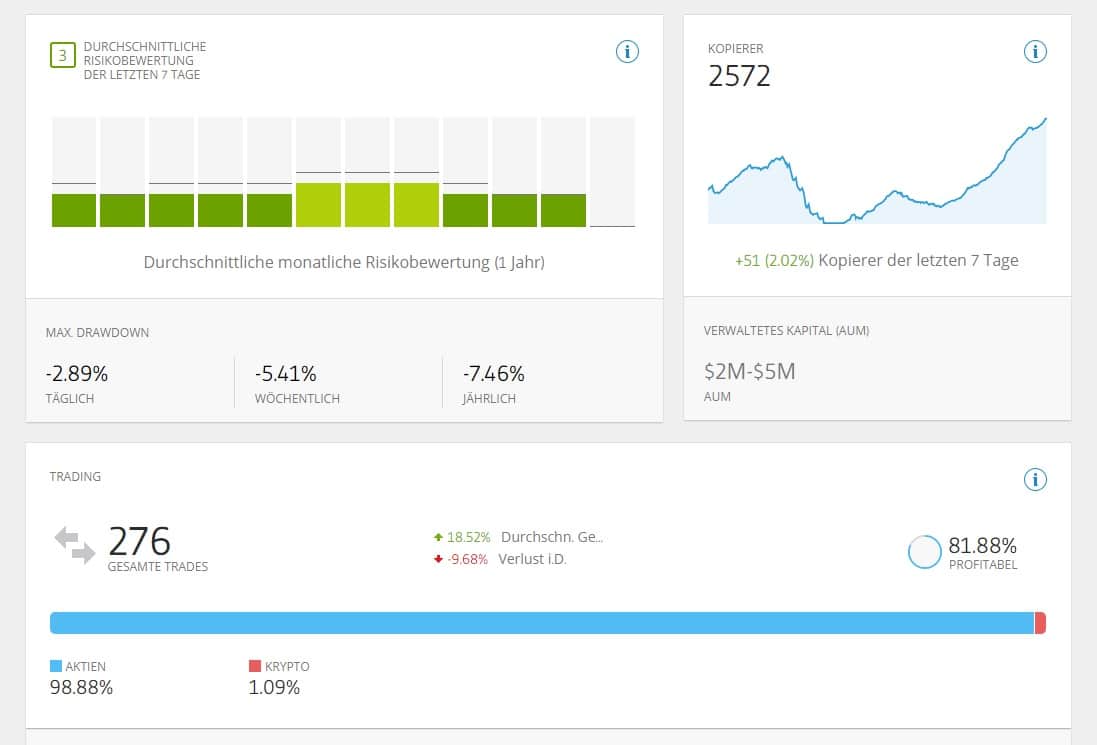The image size is (1097, 745).
Task: Click green up arrow beside 18.52%
Action: click(438, 537)
